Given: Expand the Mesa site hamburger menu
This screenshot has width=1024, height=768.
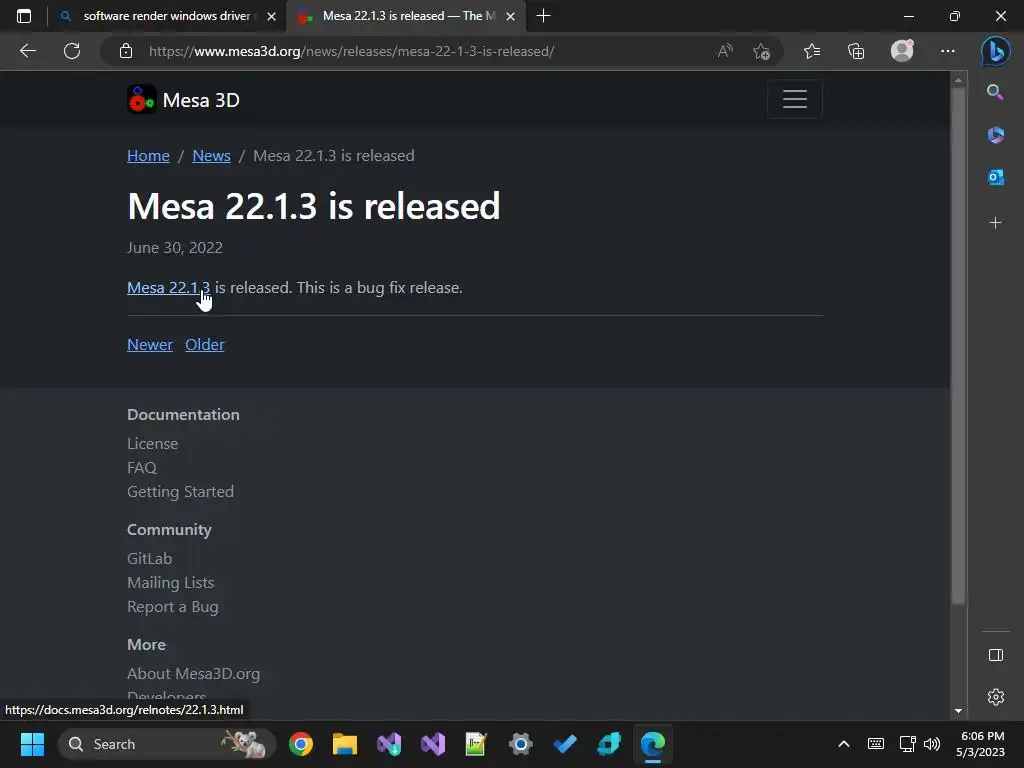Looking at the screenshot, I should coord(794,99).
